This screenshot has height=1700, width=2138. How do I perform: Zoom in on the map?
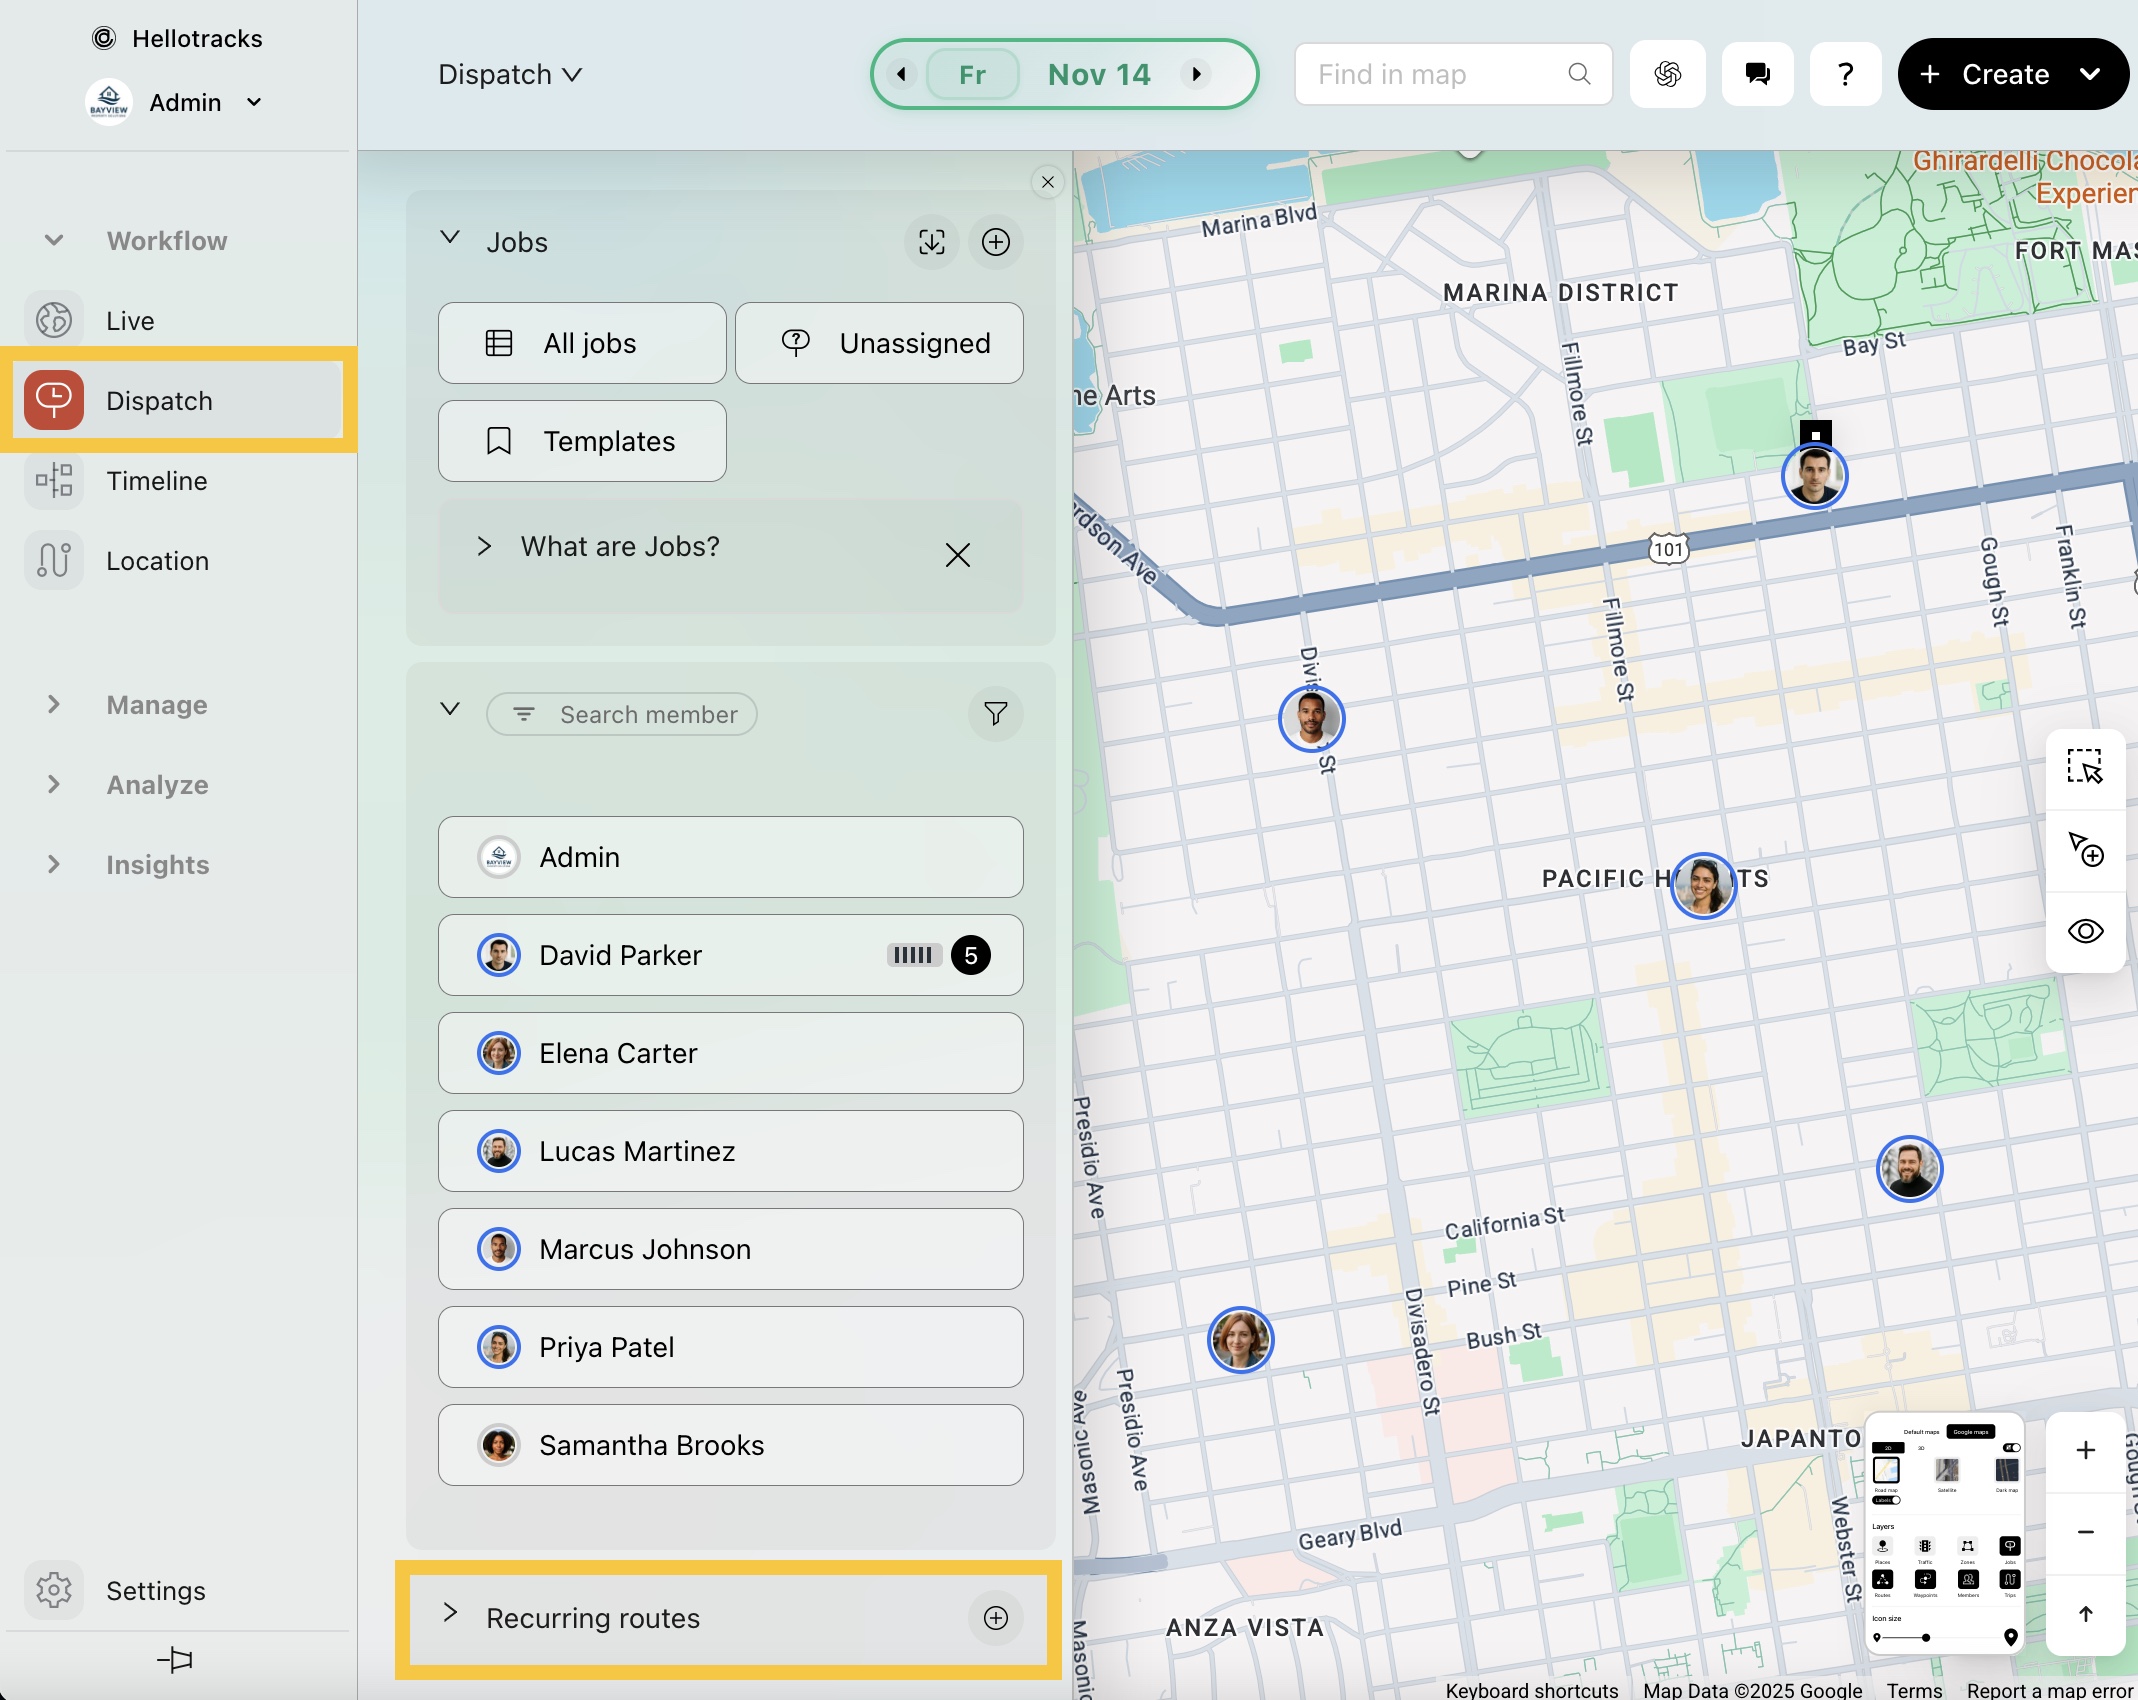click(x=2085, y=1450)
